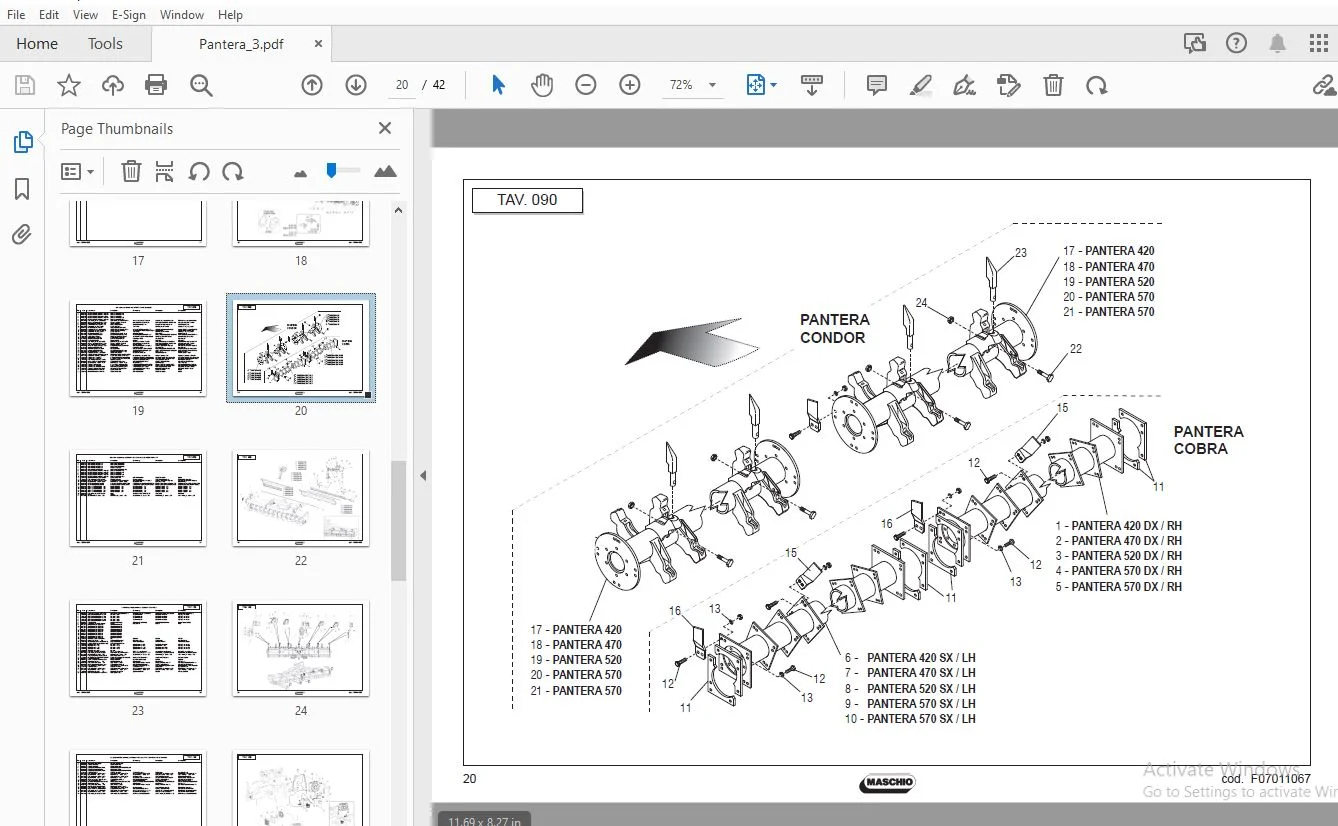Screen dimensions: 1338x826
Task: Open the thumbnails options menu dropdown
Action: 77,171
